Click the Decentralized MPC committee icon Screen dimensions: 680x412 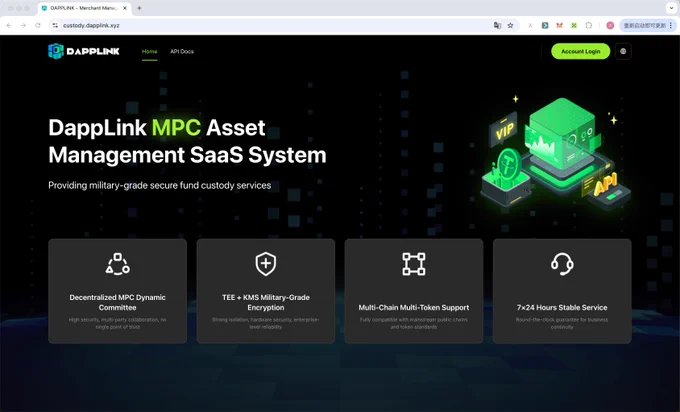pyautogui.click(x=118, y=264)
